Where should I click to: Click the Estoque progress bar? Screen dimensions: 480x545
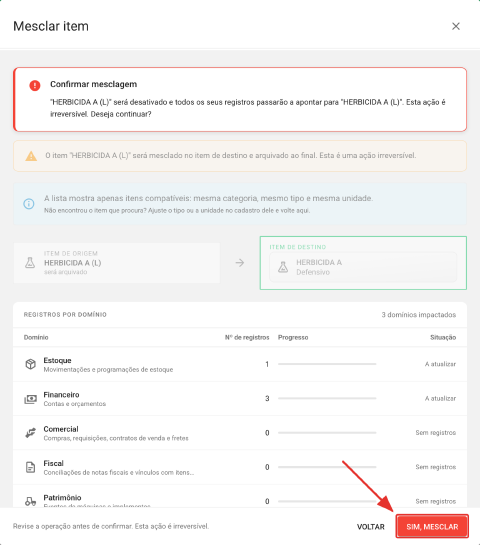(x=327, y=364)
